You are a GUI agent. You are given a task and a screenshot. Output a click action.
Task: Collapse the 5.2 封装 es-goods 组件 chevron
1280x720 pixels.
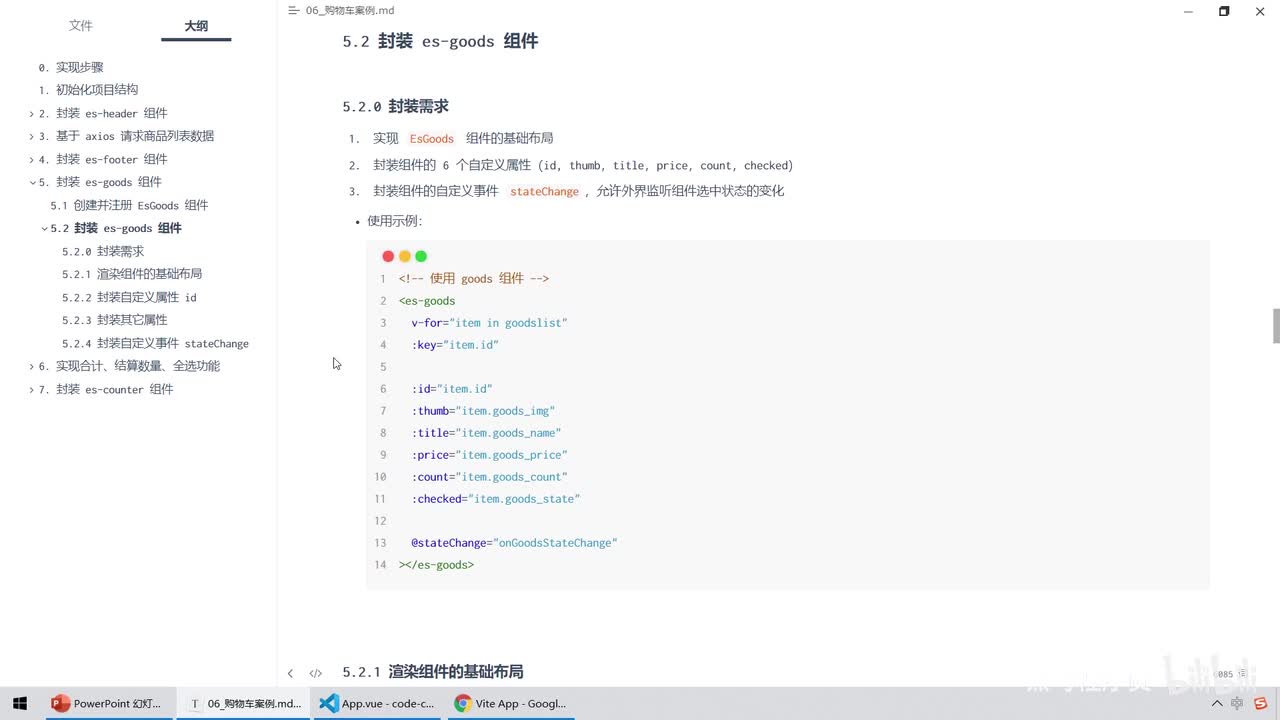pos(44,229)
